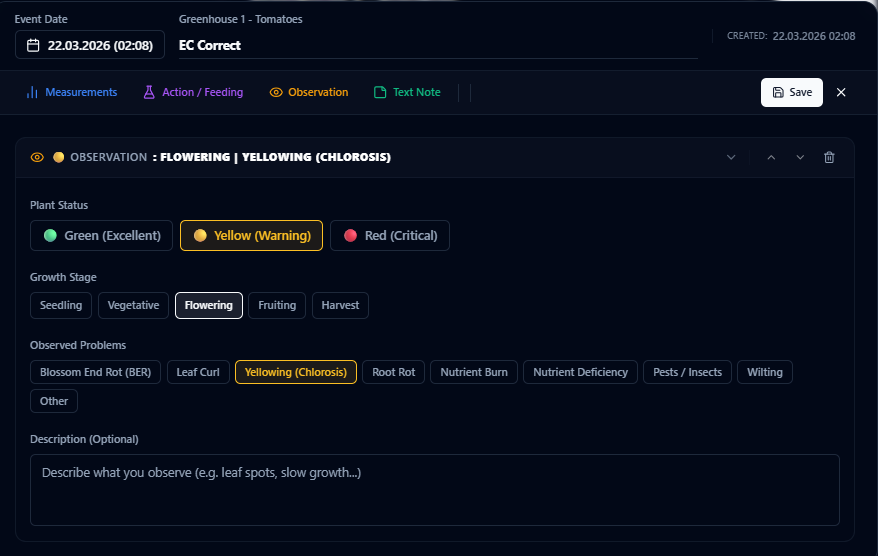Viewport: 878px width, 556px height.
Task: Click yellow status dot in observation header
Action: tap(58, 157)
